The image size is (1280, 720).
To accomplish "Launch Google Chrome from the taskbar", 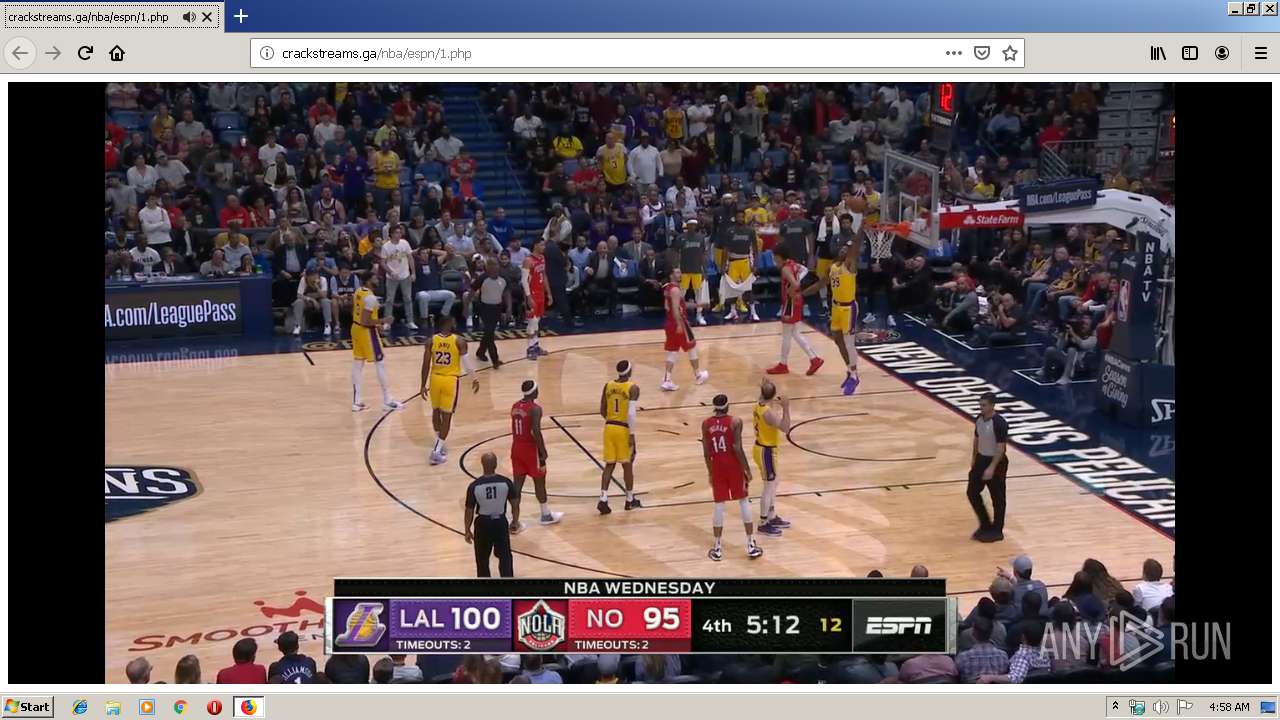I will 180,707.
